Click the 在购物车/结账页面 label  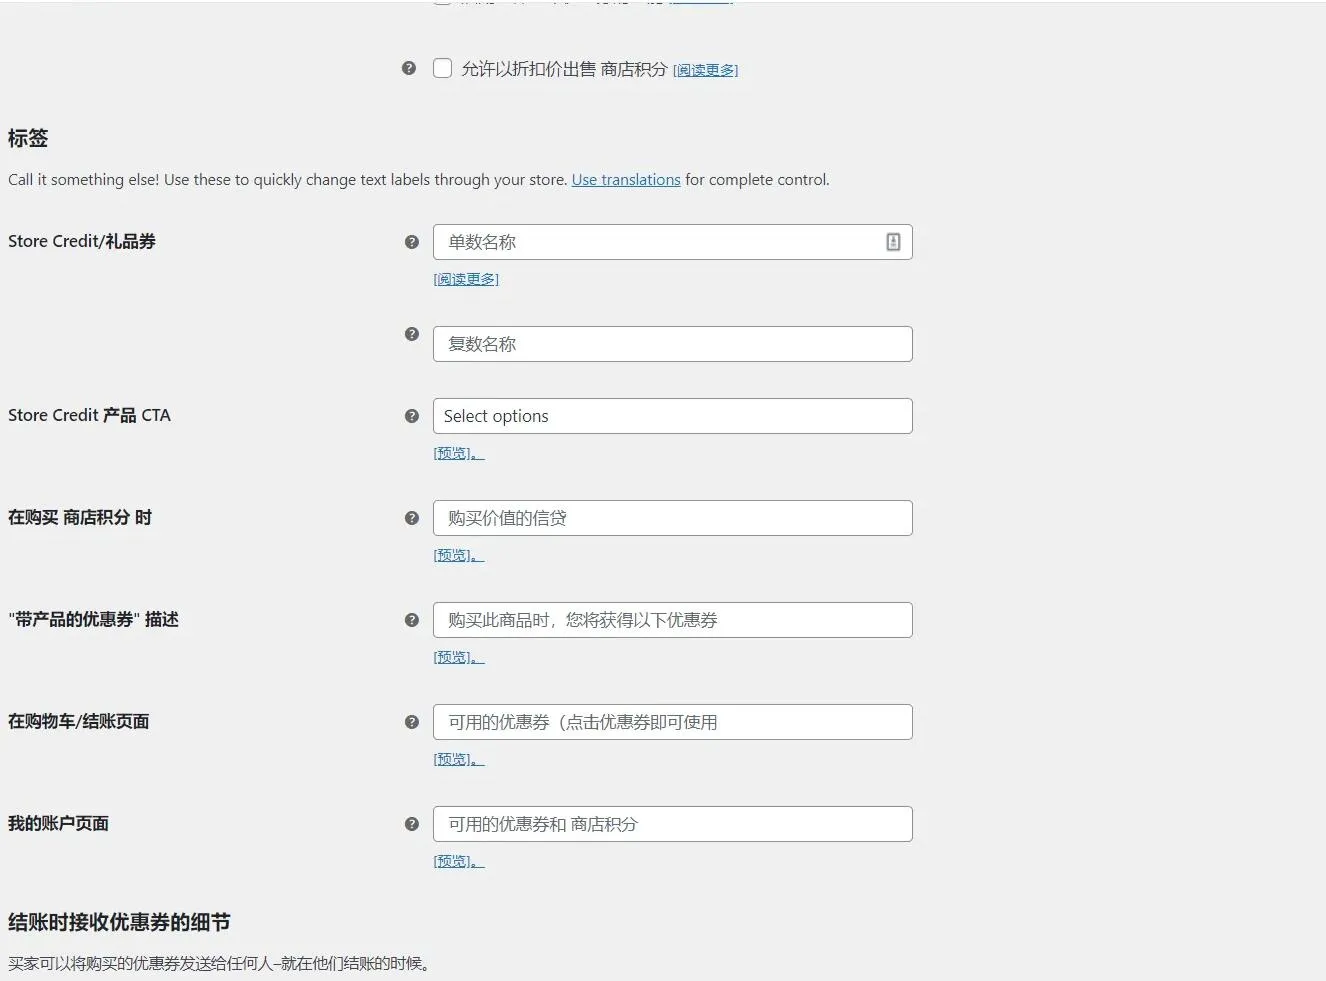(79, 721)
